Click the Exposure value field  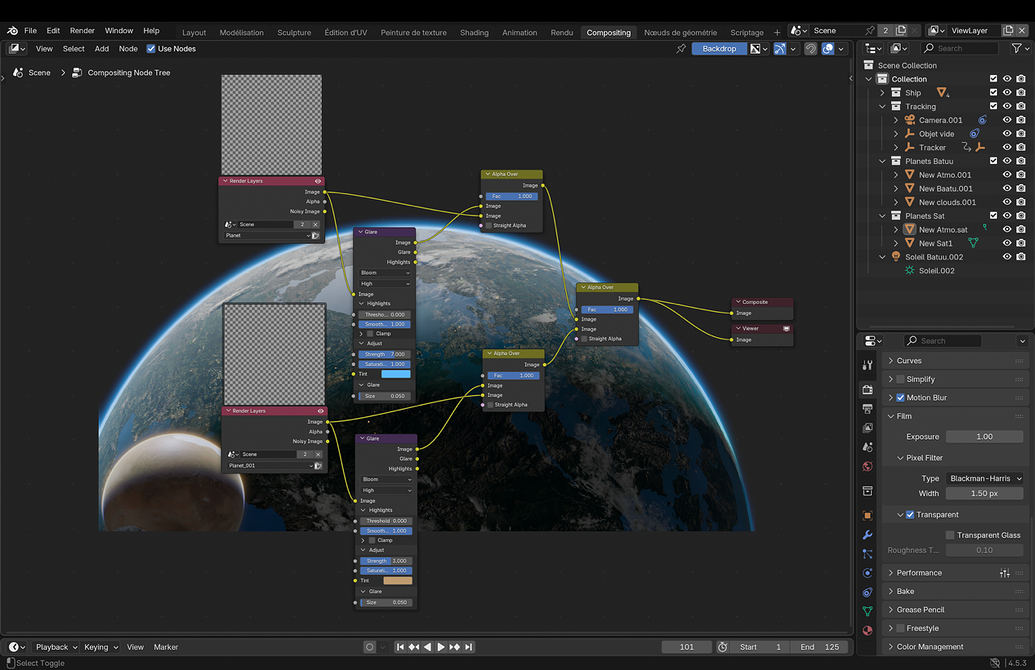(x=984, y=437)
